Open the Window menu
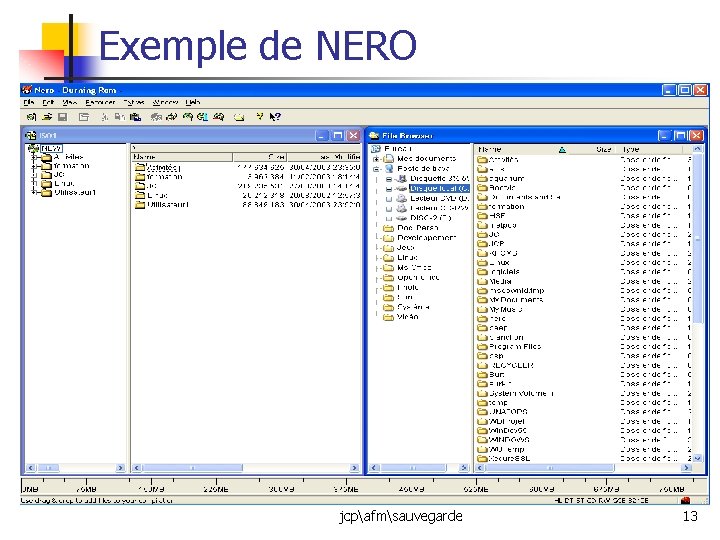 [x=165, y=102]
